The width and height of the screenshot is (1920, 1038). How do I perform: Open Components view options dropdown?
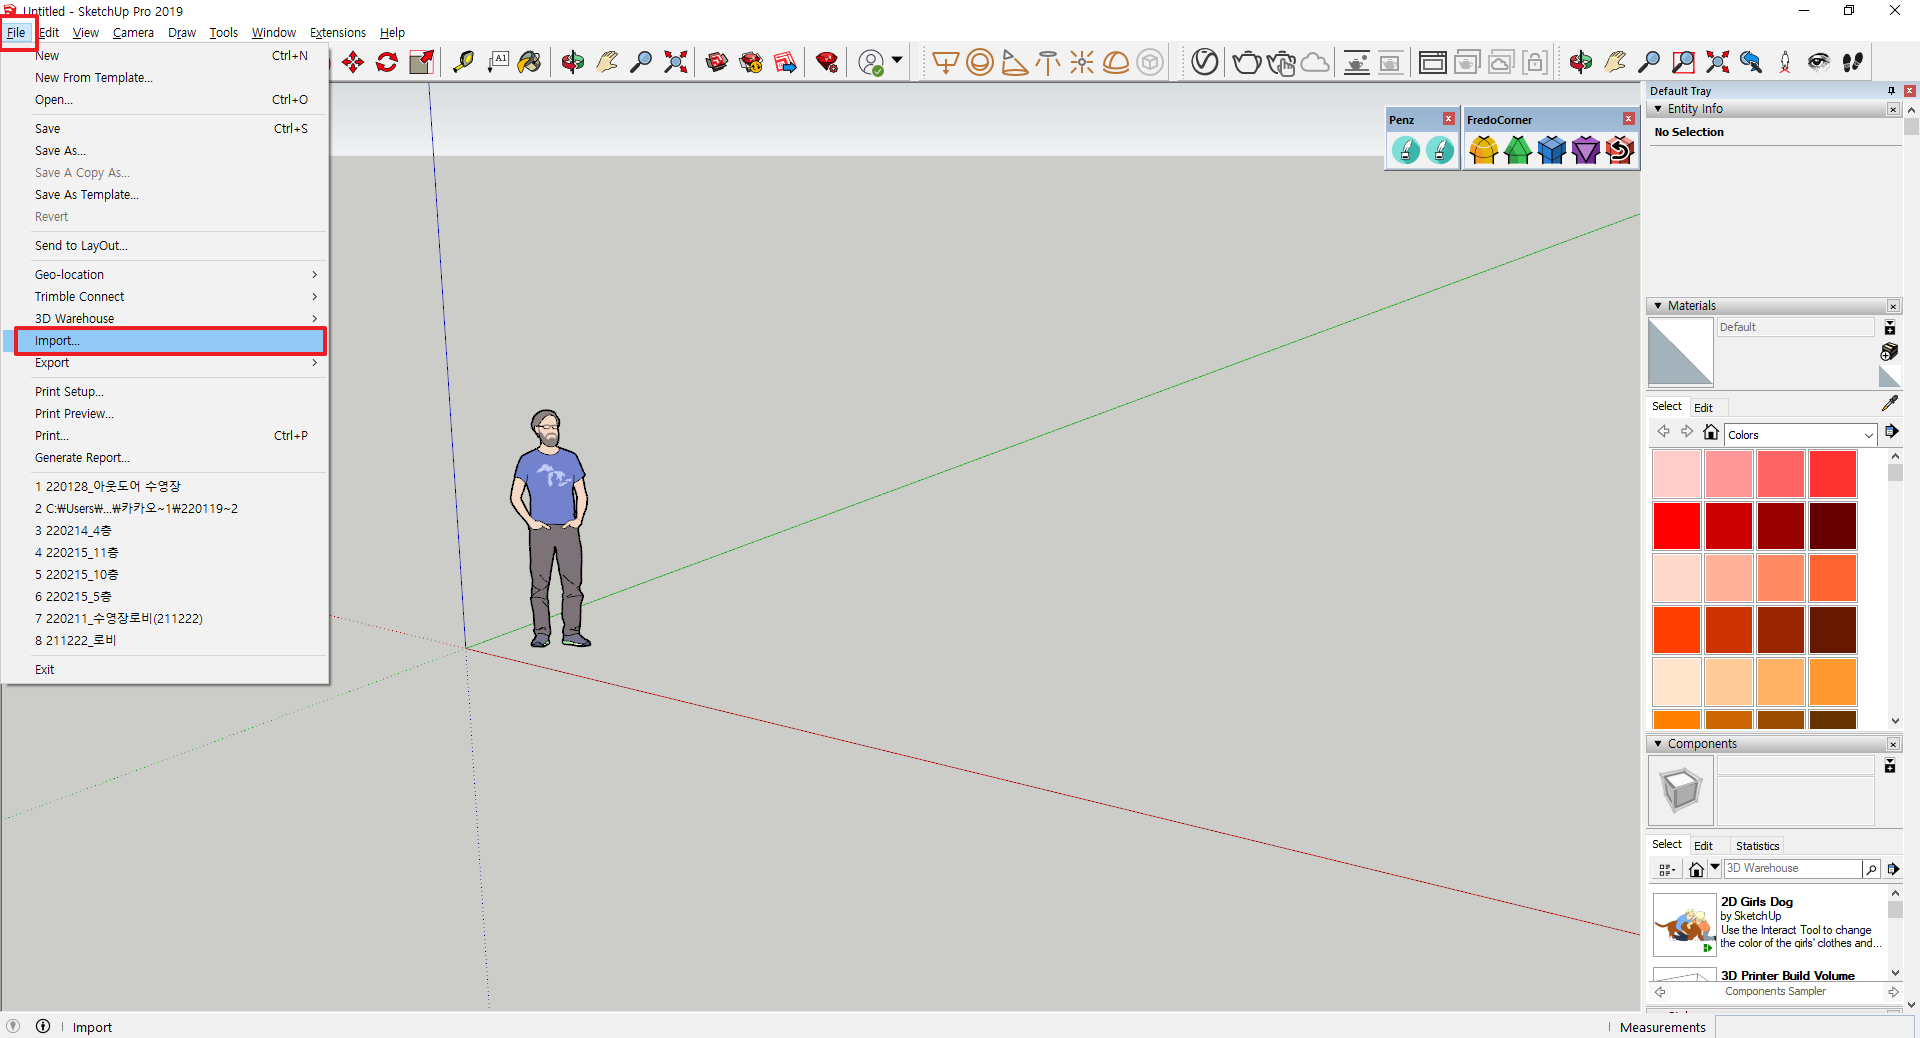1666,869
